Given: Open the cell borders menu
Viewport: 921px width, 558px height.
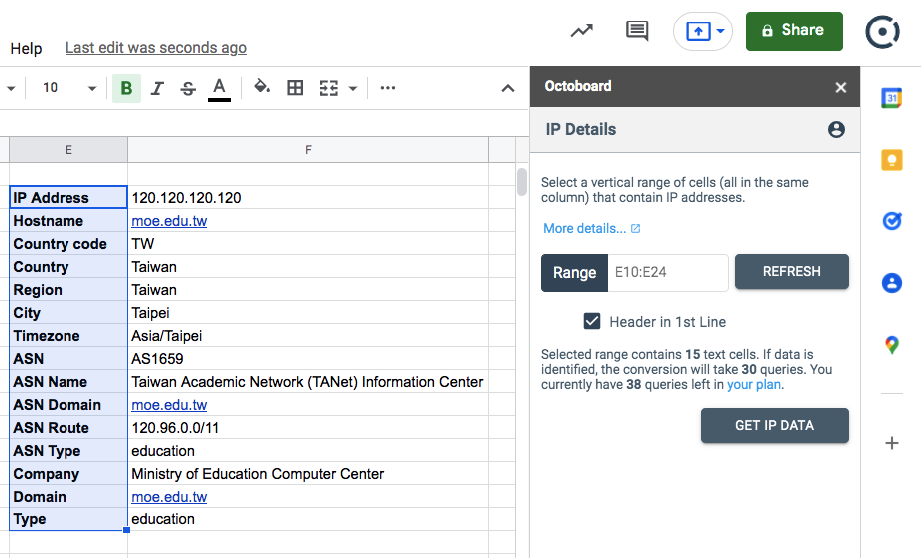Looking at the screenshot, I should (295, 88).
